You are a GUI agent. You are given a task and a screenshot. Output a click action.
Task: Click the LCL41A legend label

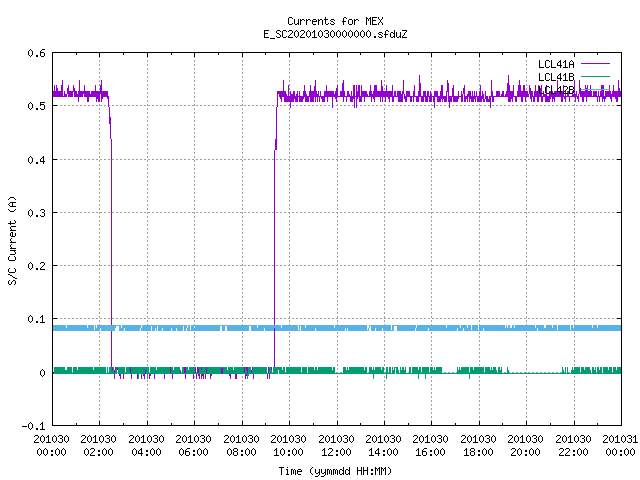point(556,64)
